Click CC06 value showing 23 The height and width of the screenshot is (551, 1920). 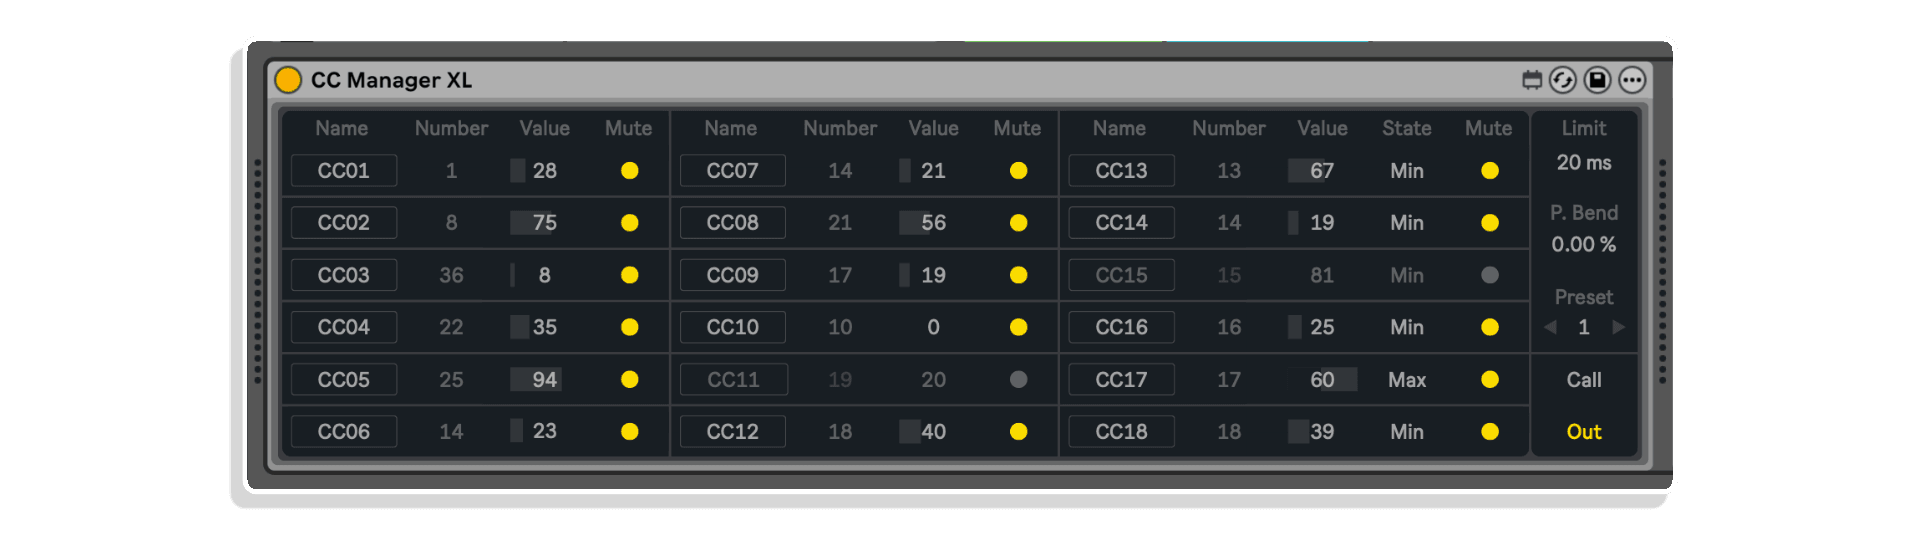pyautogui.click(x=545, y=432)
